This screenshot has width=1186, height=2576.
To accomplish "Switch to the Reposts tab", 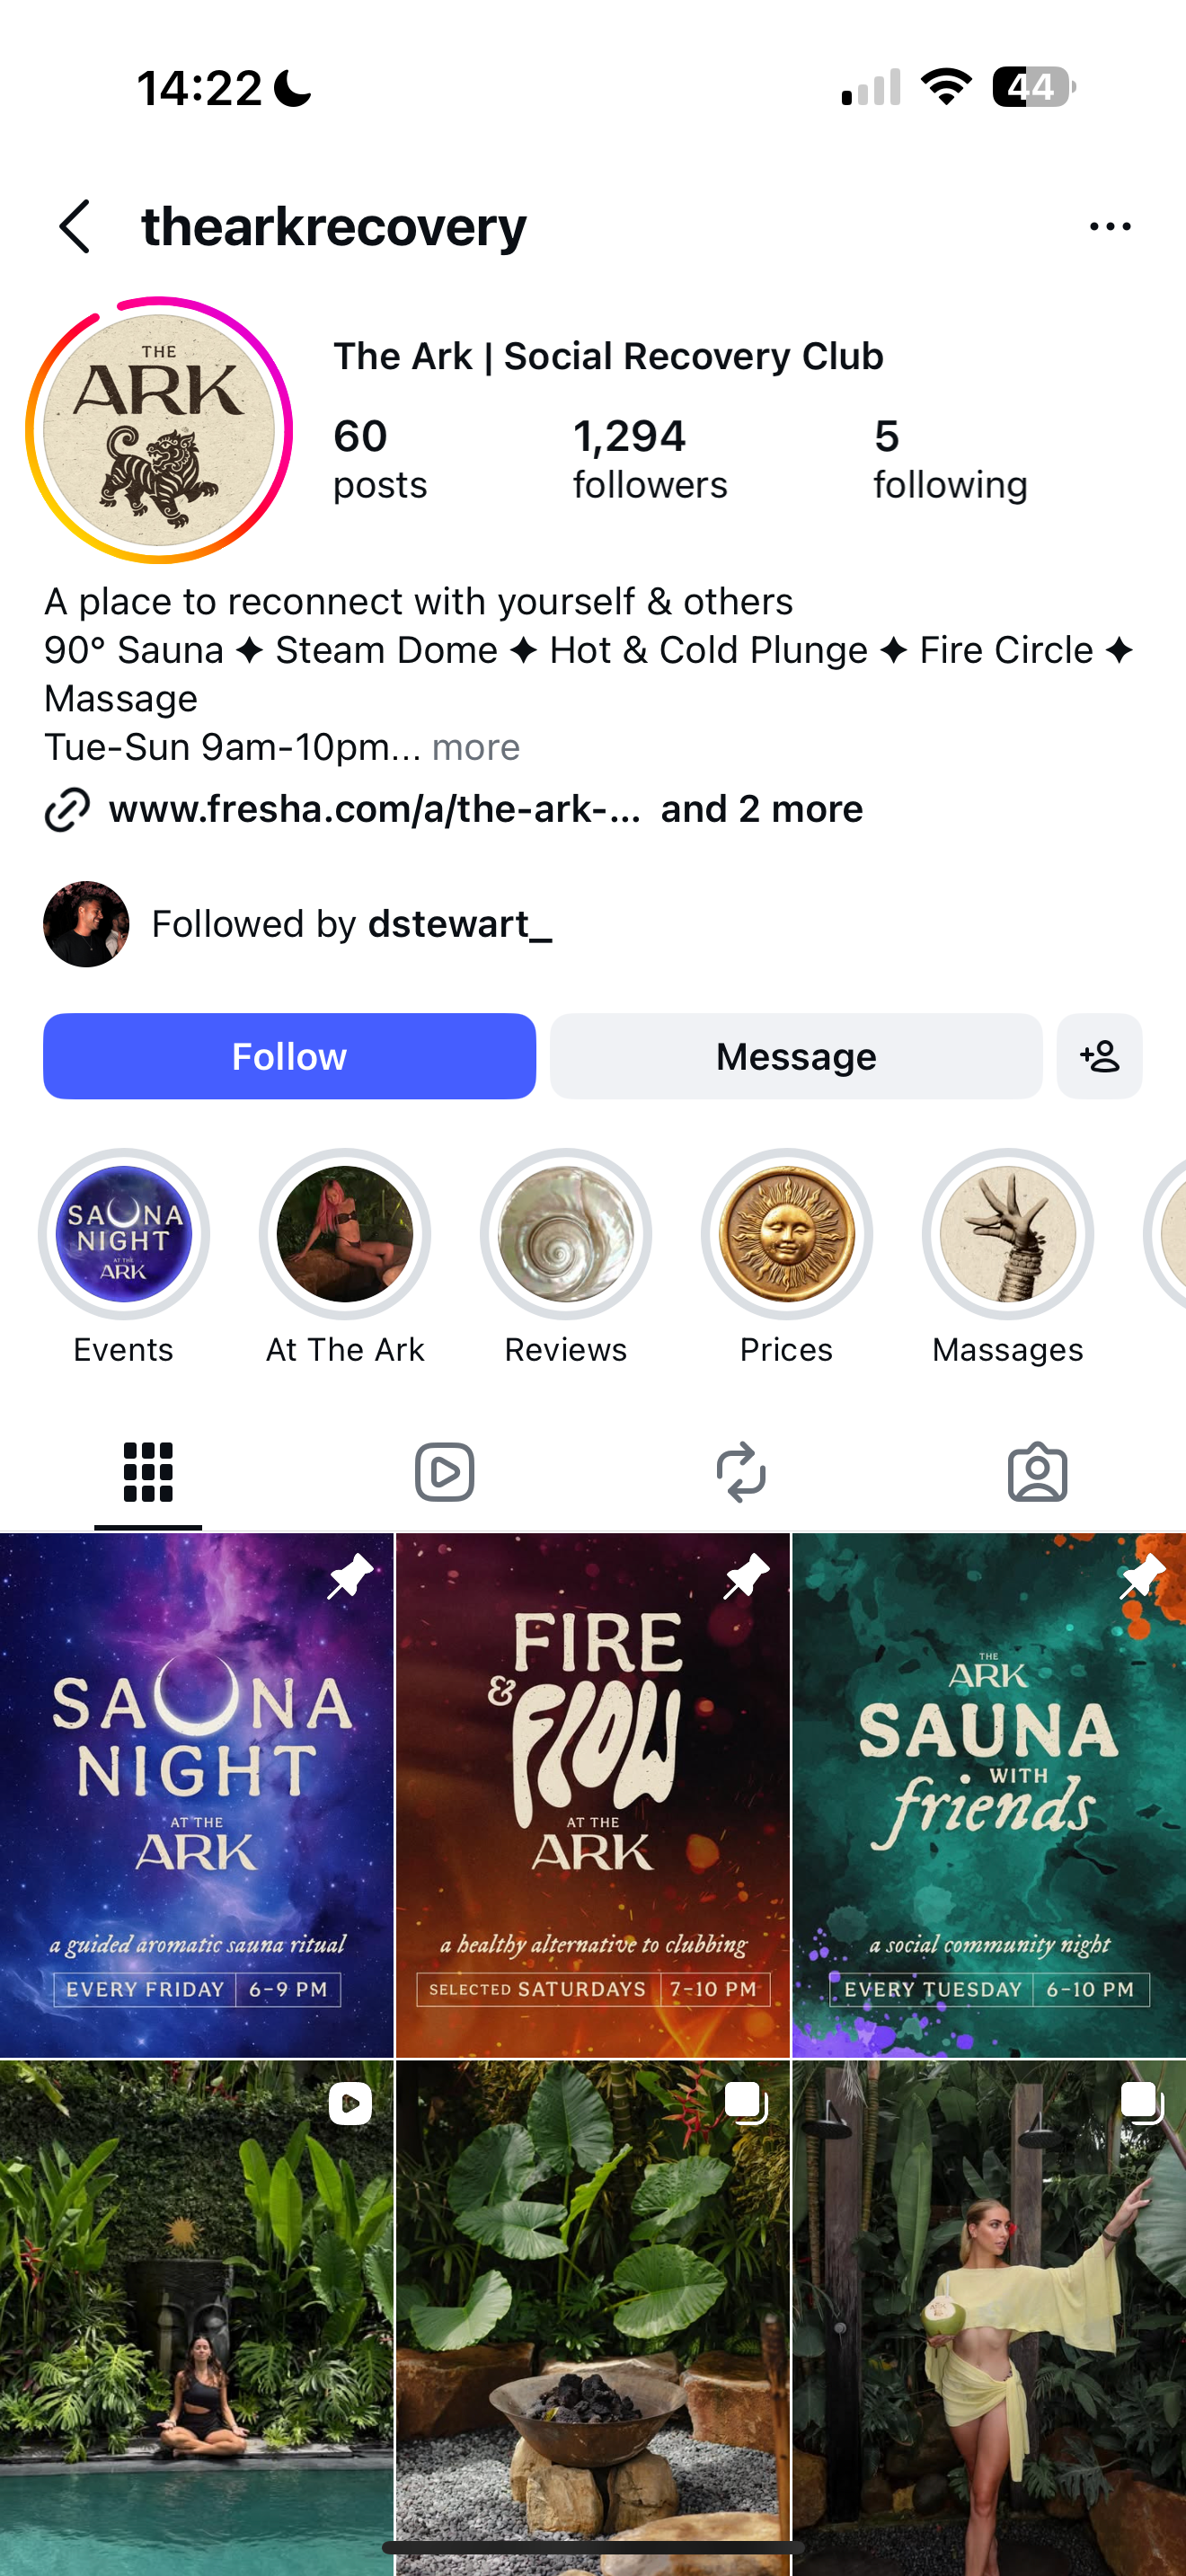I will pos(741,1472).
